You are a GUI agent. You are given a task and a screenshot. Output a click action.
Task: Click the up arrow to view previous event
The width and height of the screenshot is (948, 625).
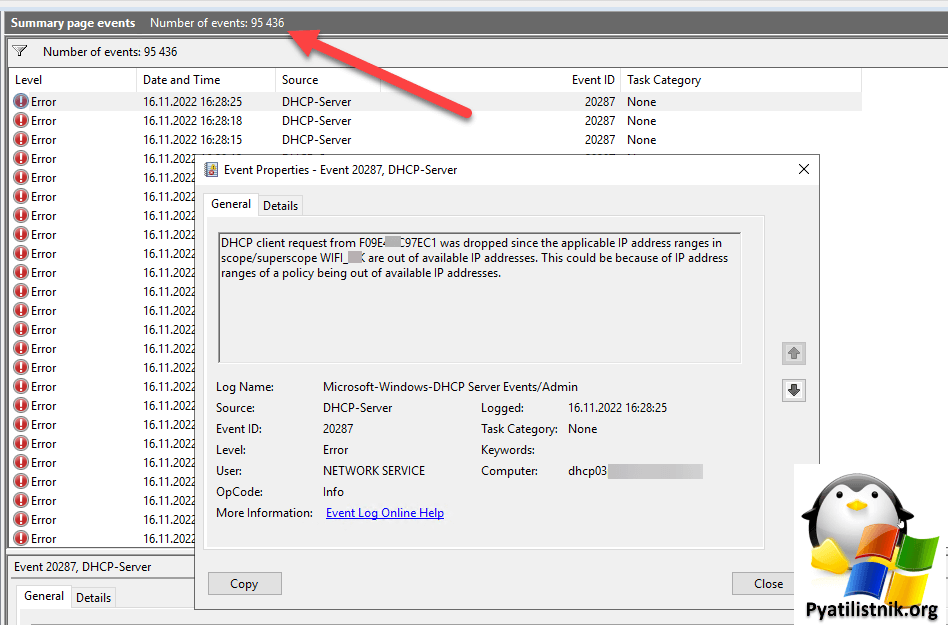tap(793, 353)
